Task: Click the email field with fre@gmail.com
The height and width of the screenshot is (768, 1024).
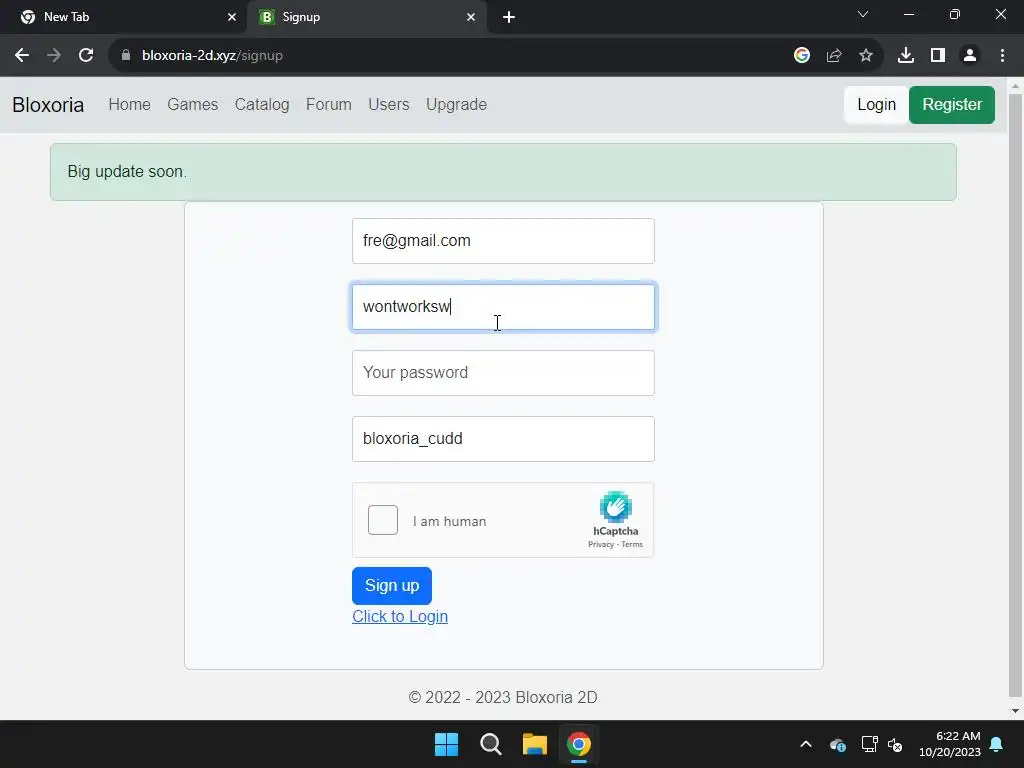Action: pos(504,241)
